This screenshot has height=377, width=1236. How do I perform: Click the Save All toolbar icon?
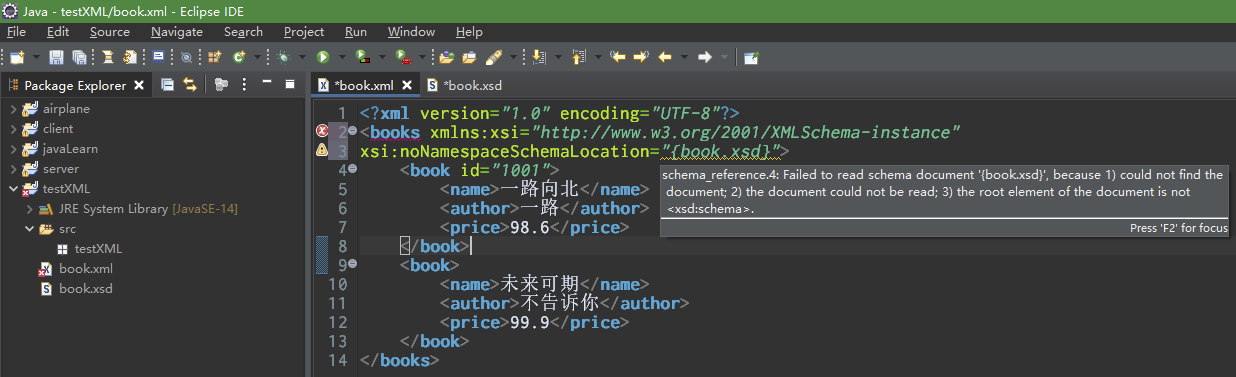[79, 57]
